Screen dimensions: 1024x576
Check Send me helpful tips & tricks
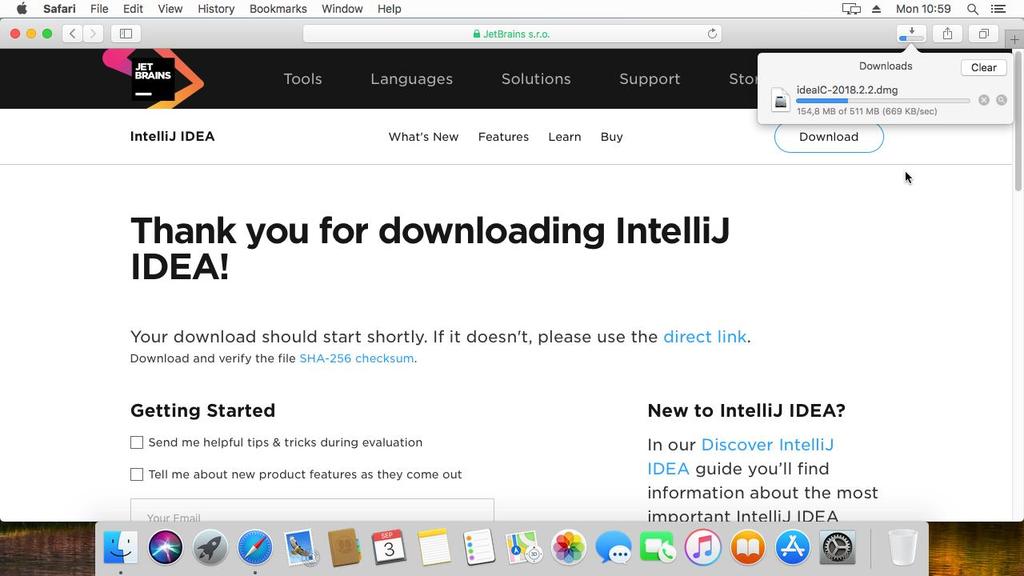[x=136, y=443]
